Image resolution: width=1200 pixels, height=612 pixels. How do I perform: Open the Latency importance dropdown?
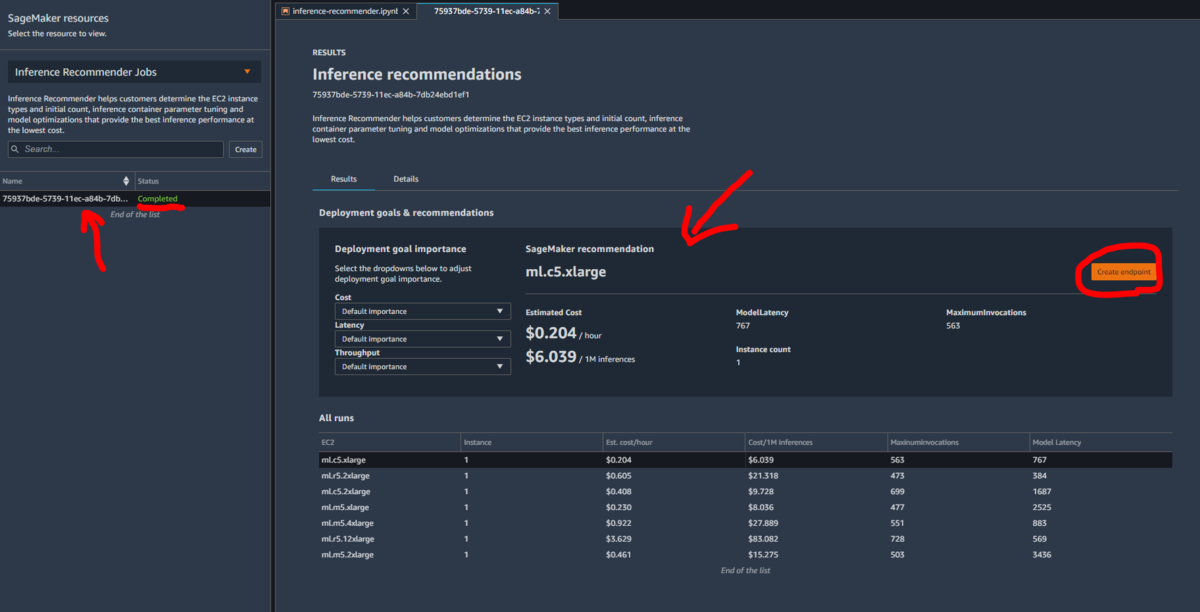coord(423,339)
